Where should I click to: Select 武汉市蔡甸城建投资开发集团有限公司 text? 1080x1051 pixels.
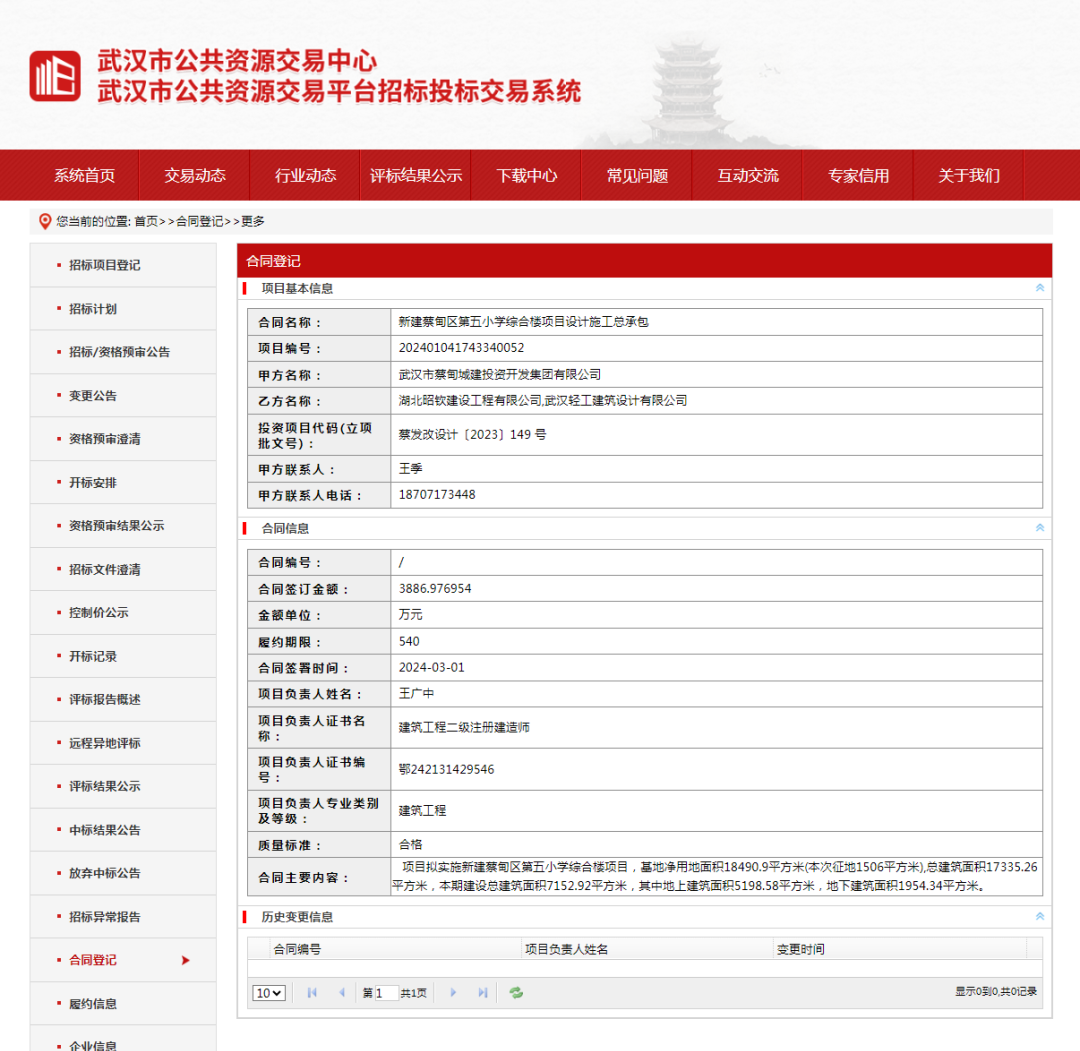point(499,374)
